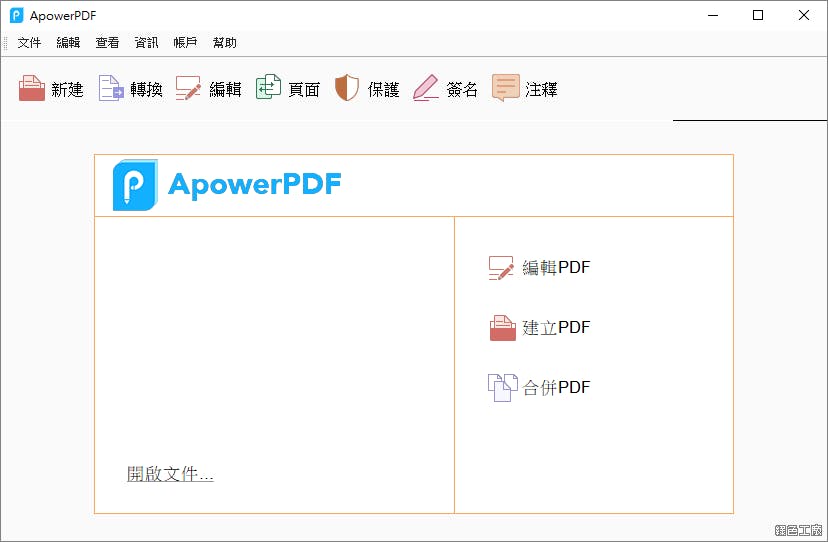Open the 查看 menu

coord(107,43)
